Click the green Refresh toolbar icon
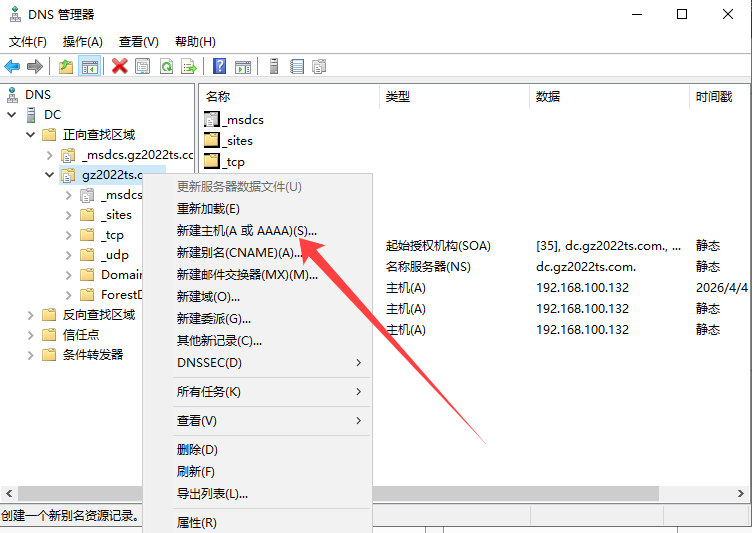Viewport: 752px width, 533px height. point(166,66)
